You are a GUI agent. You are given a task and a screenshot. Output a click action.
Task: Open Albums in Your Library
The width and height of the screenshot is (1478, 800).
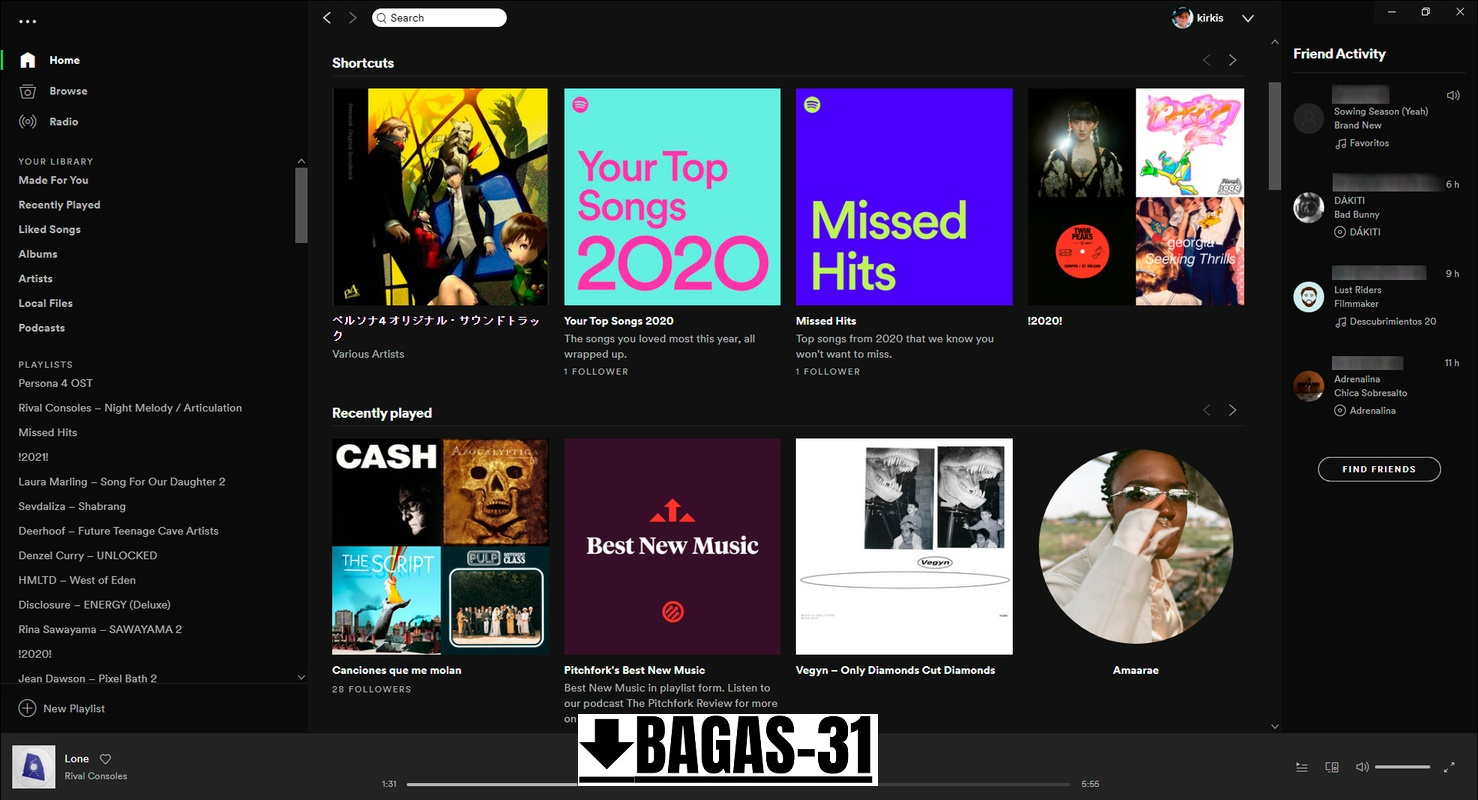click(x=38, y=254)
